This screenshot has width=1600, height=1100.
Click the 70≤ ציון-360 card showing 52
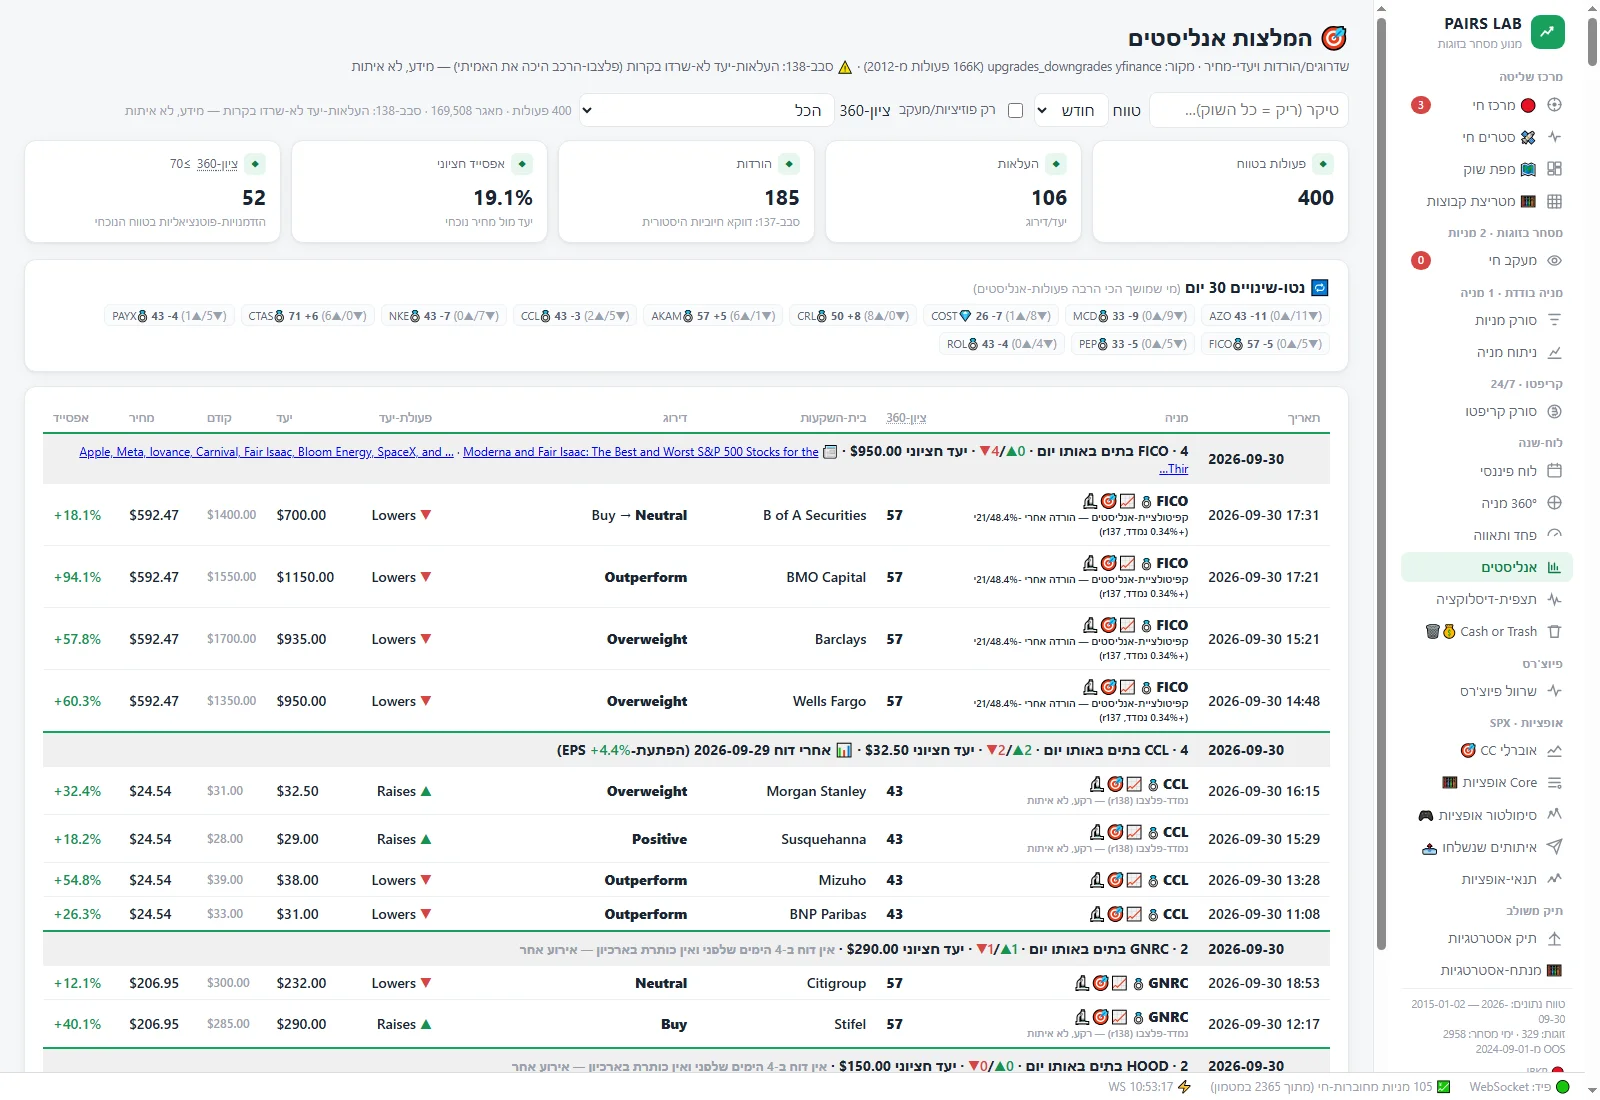point(153,191)
